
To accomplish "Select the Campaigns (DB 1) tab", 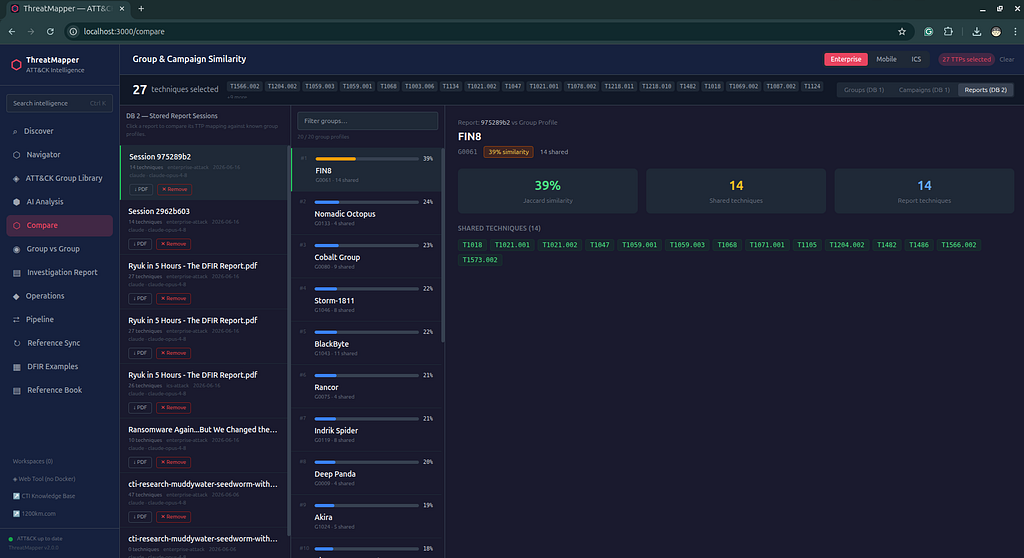I will (924, 90).
